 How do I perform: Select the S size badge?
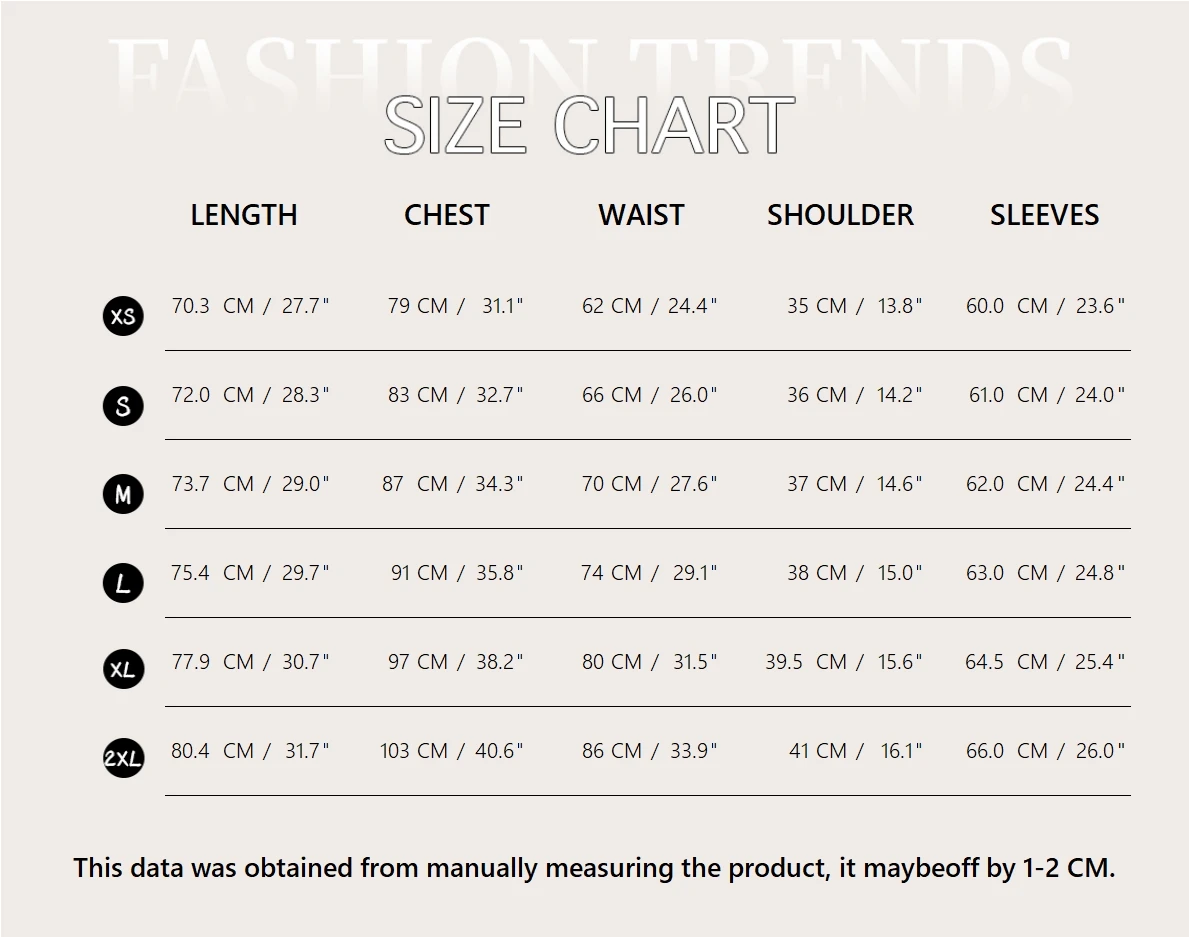[x=123, y=406]
